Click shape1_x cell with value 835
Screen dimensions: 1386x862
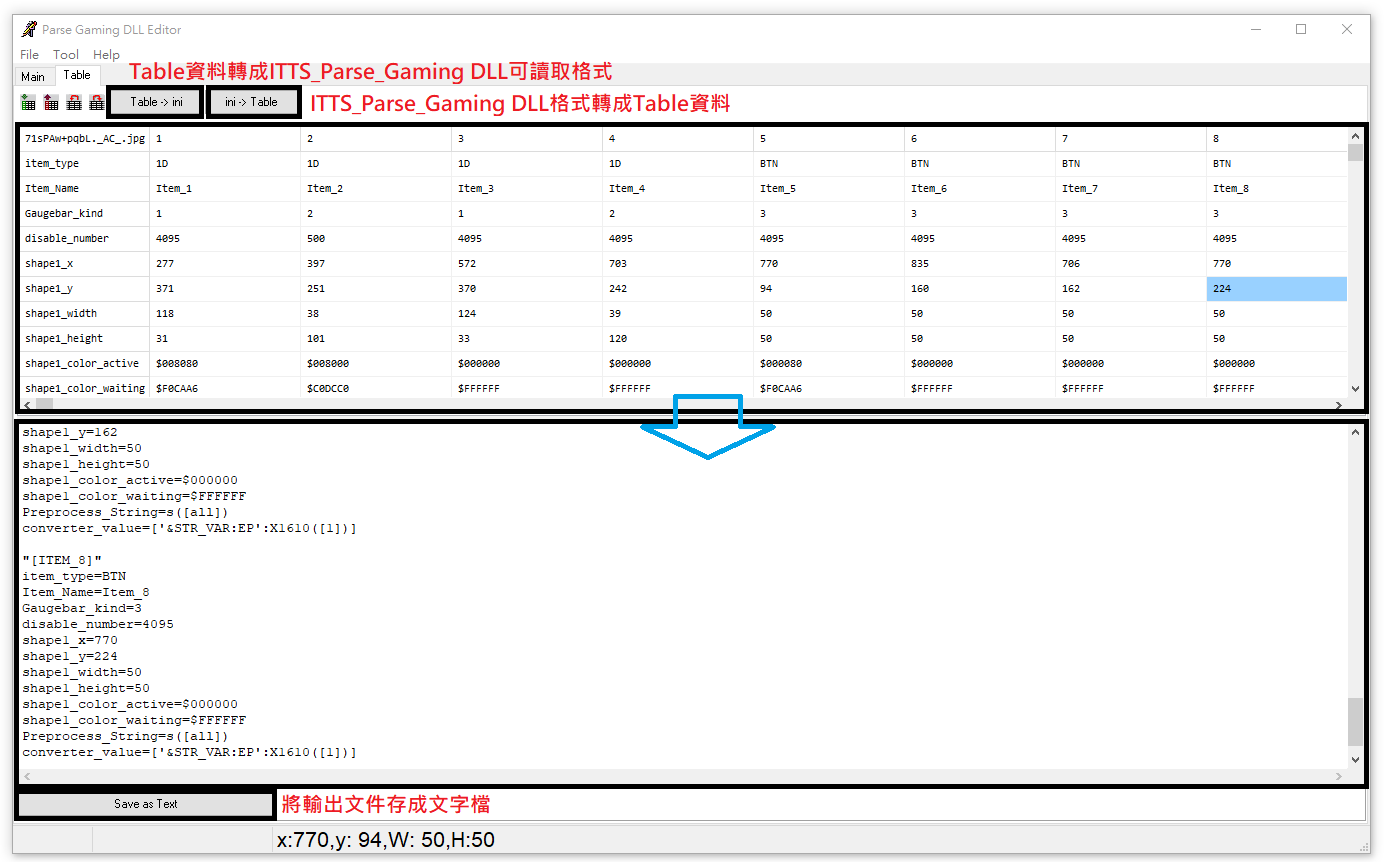point(981,264)
